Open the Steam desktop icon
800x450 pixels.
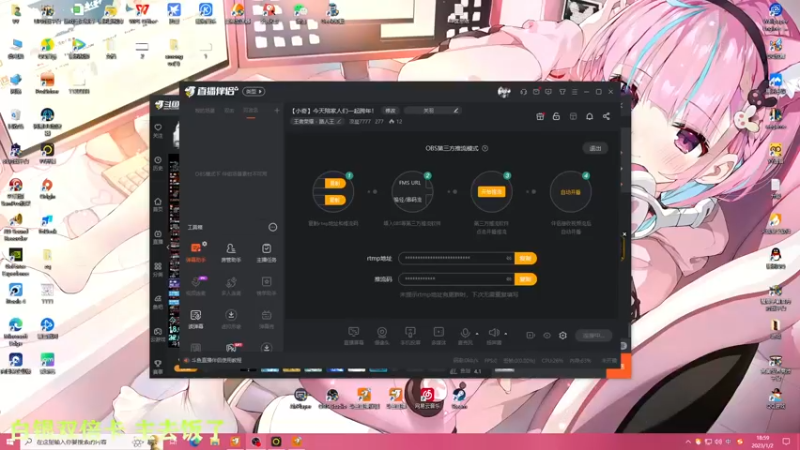(459, 398)
